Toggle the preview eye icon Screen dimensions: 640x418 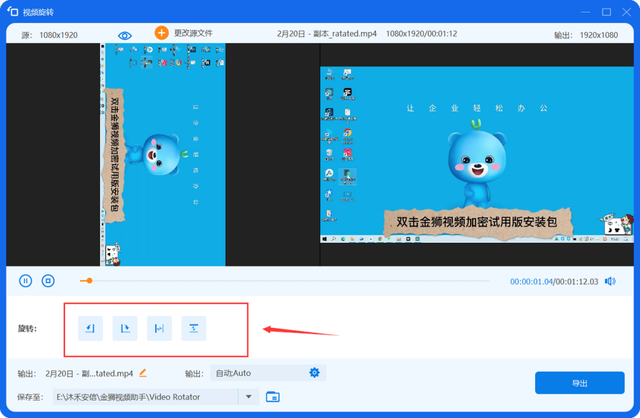124,36
